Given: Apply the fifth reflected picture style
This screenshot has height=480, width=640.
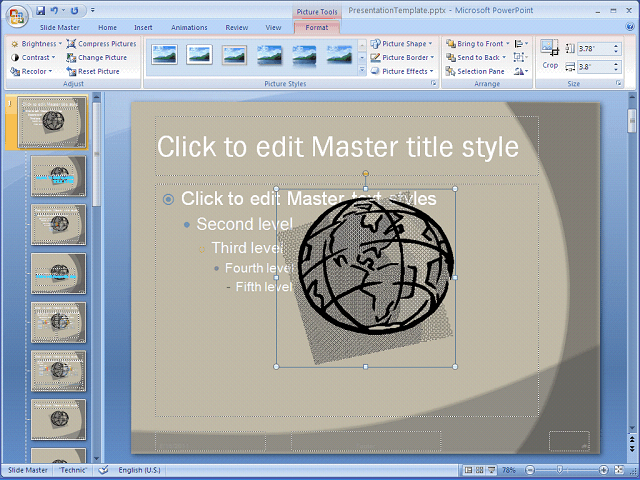Looking at the screenshot, I should 304,55.
